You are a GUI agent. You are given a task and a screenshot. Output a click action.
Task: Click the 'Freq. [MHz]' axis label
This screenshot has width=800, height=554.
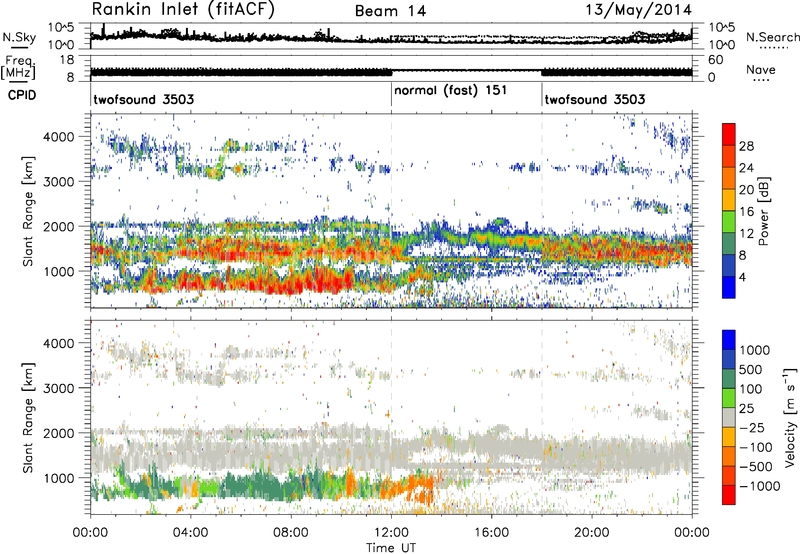click(19, 67)
